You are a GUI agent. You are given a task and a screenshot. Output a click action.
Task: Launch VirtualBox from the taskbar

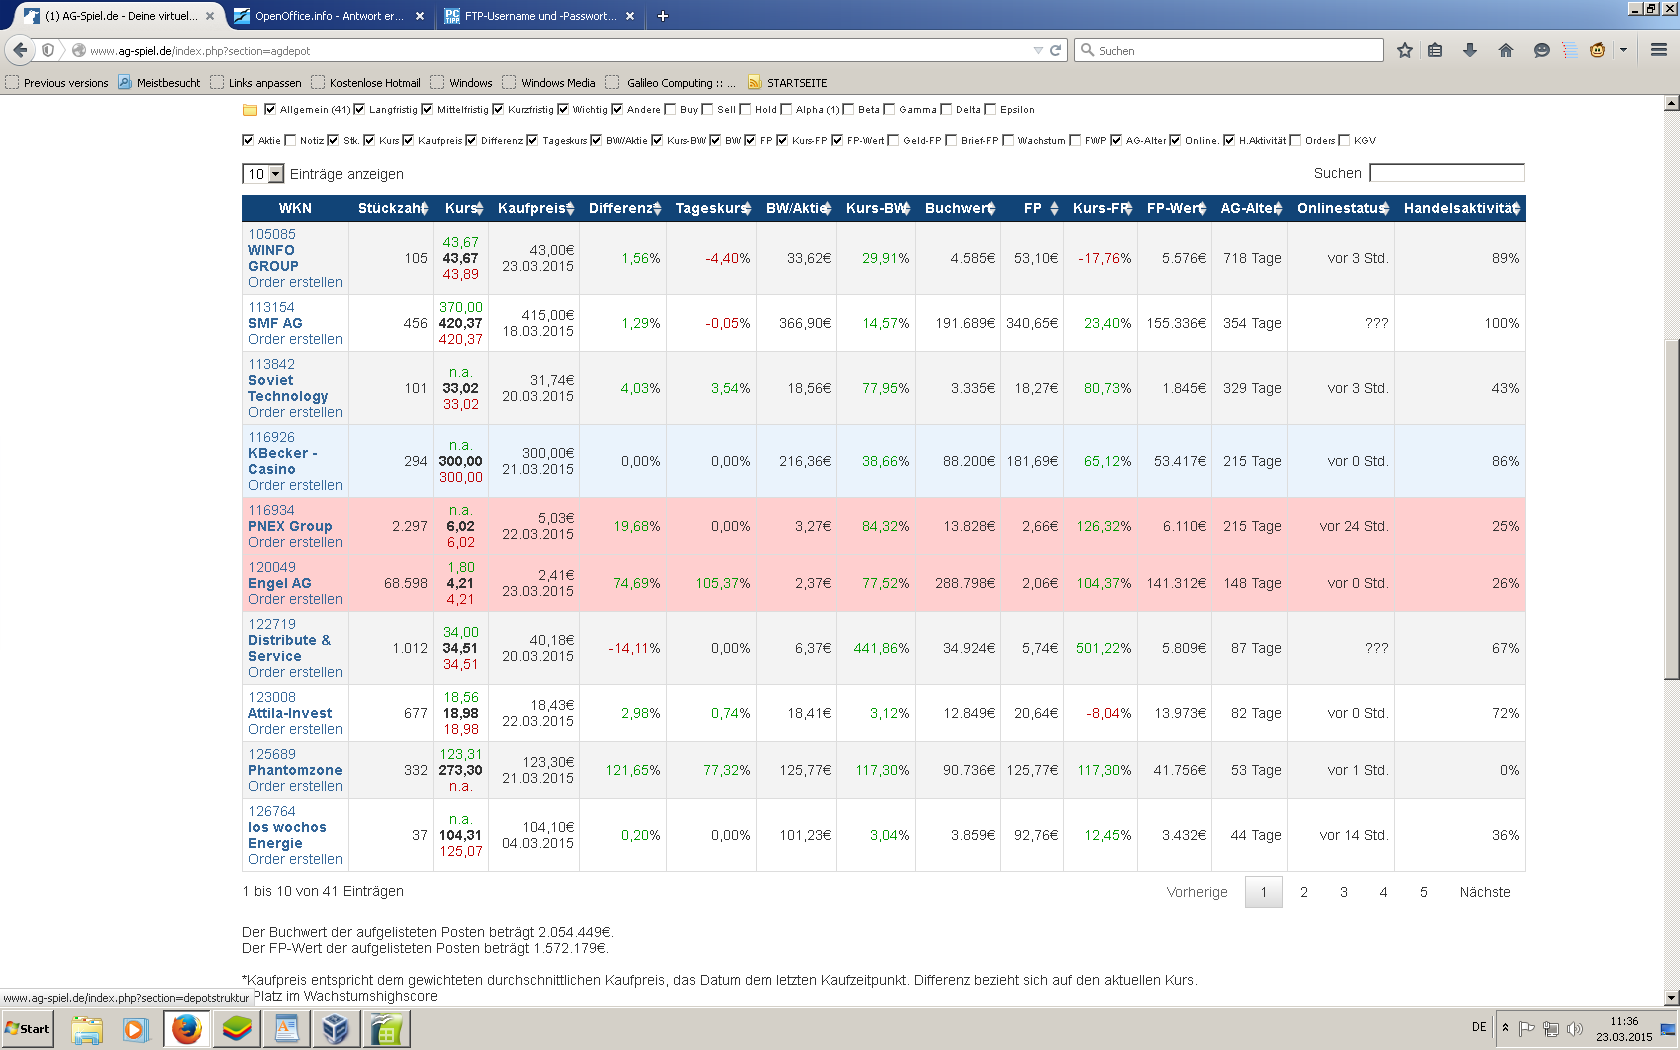pyautogui.click(x=336, y=1029)
